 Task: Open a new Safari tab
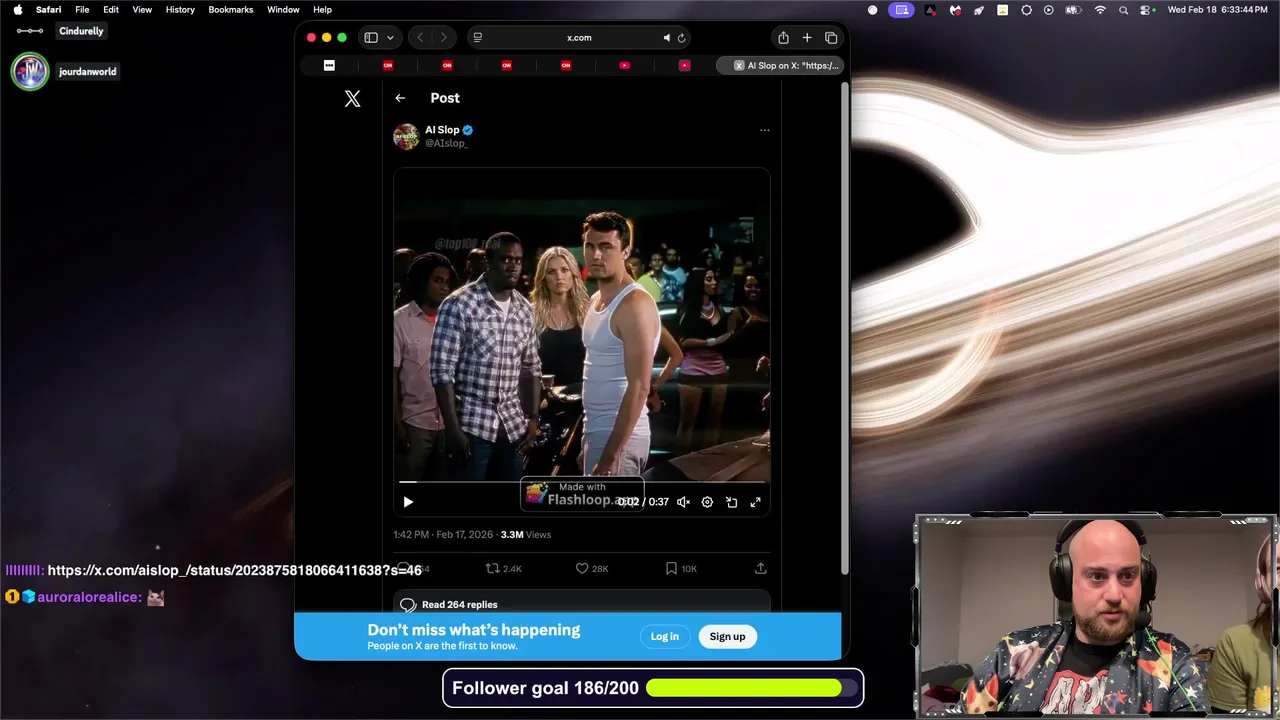coord(807,38)
